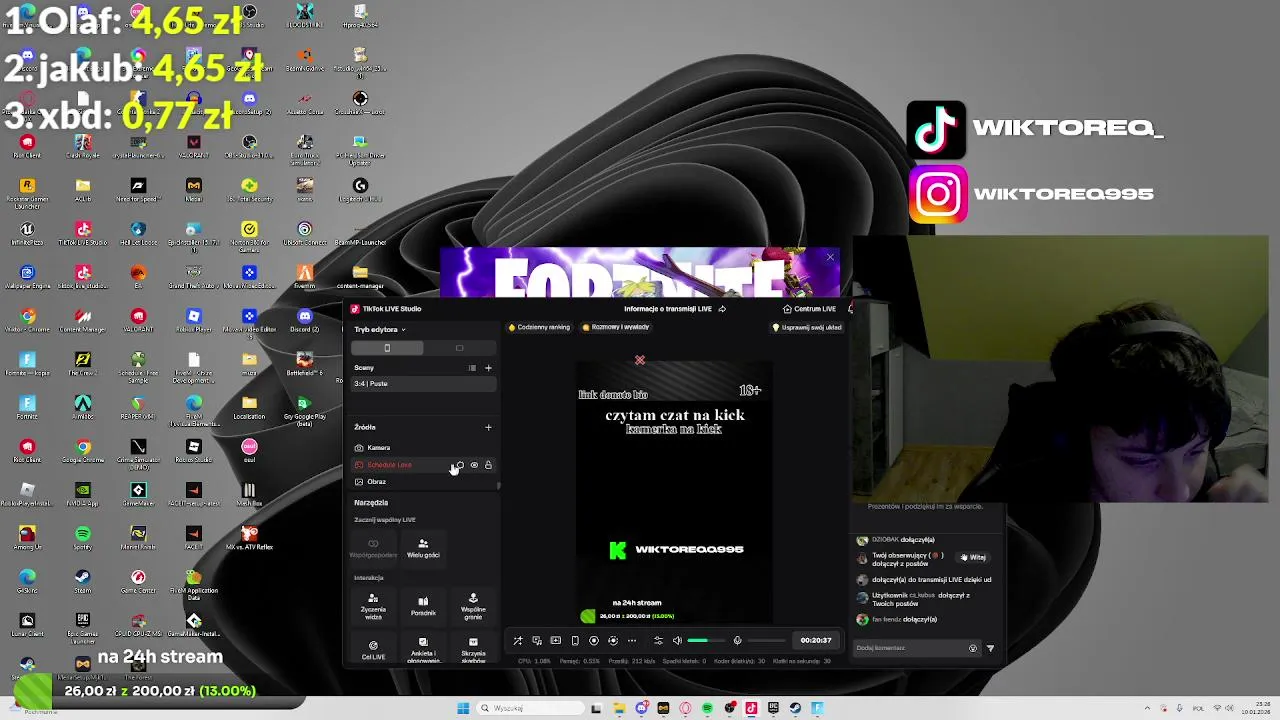The height and width of the screenshot is (720, 1280).
Task: Click the record button in bottom toolbar
Action: tap(594, 641)
